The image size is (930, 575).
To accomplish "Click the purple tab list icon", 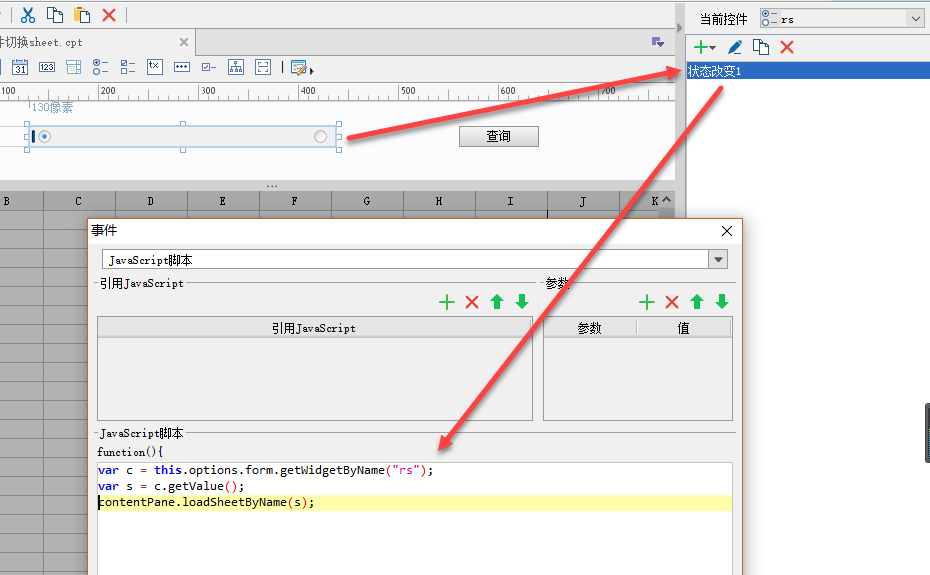I will tap(658, 42).
